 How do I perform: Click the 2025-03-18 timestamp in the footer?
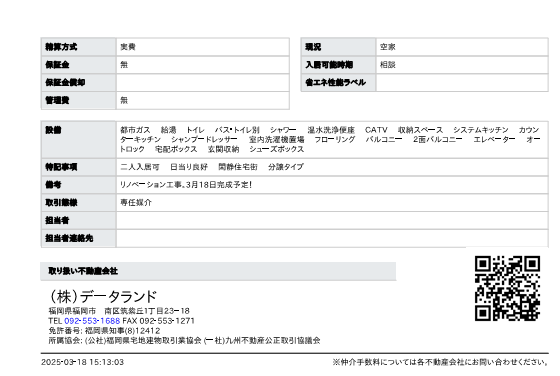click(x=82, y=362)
